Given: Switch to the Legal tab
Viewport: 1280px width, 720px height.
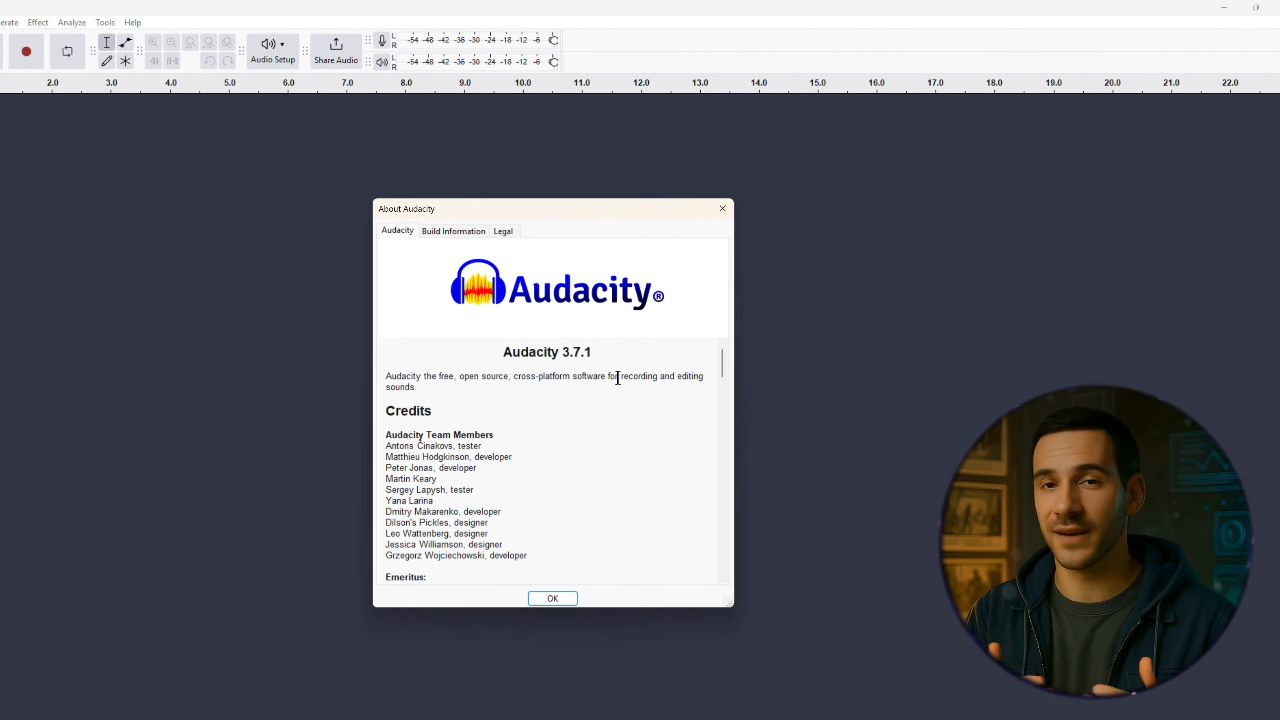Looking at the screenshot, I should [x=503, y=231].
